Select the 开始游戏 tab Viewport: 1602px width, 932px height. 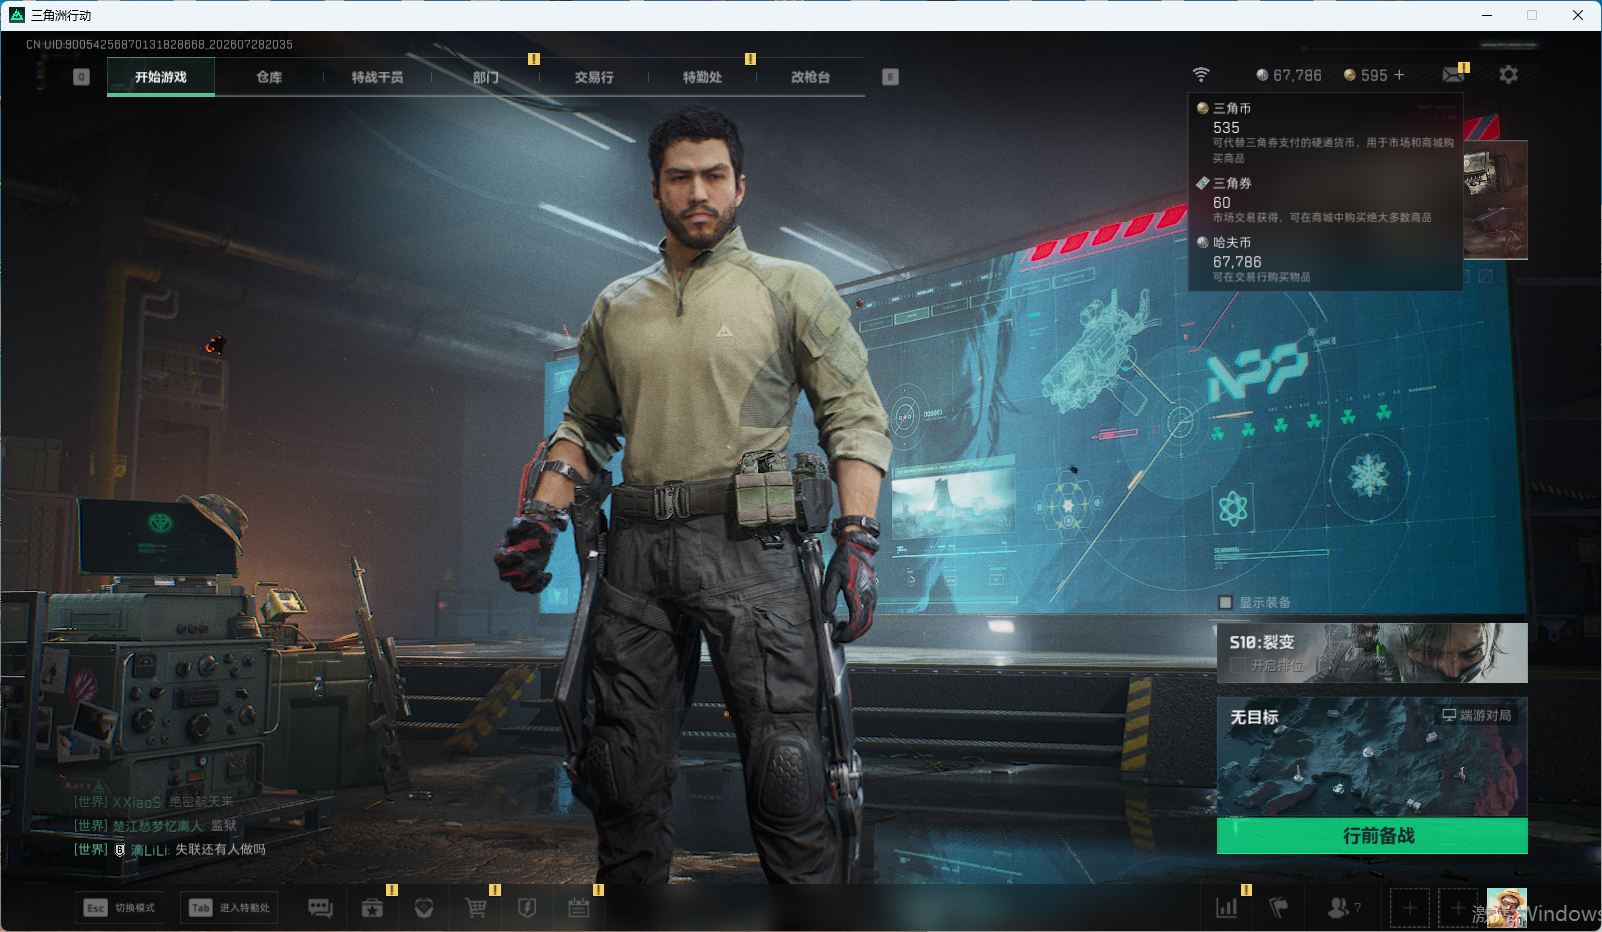(161, 77)
